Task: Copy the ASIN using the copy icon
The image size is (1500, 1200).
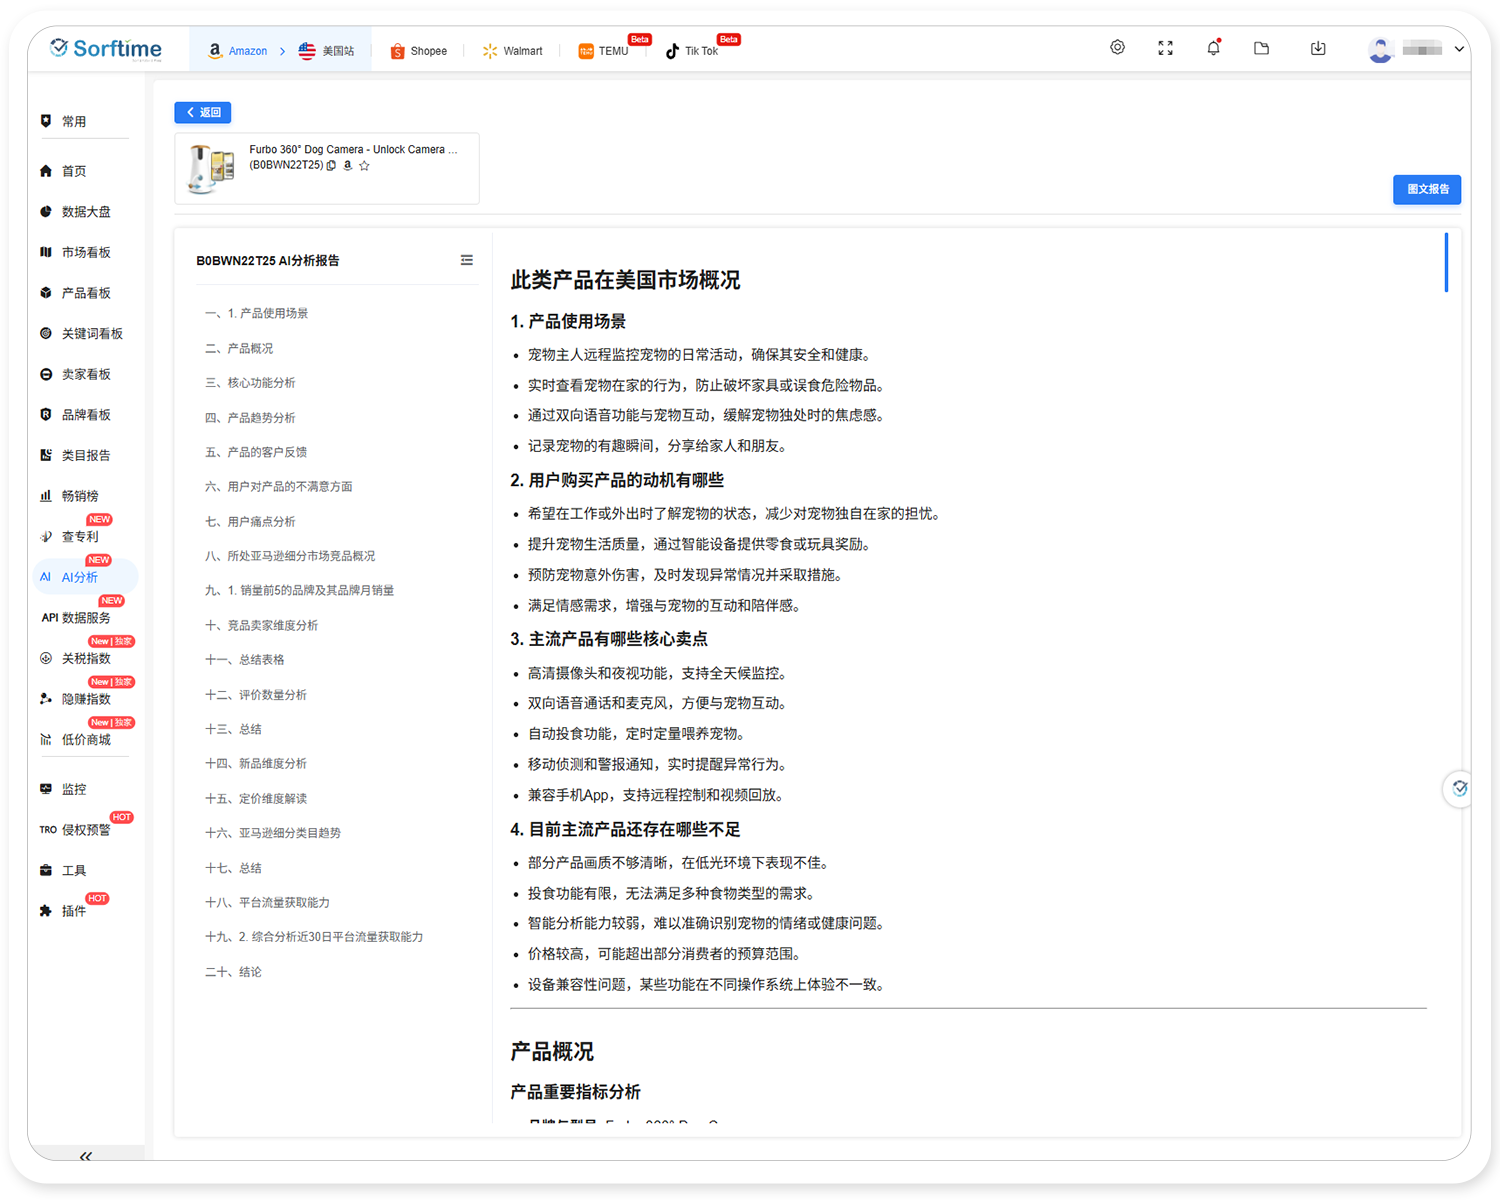Action: [331, 165]
